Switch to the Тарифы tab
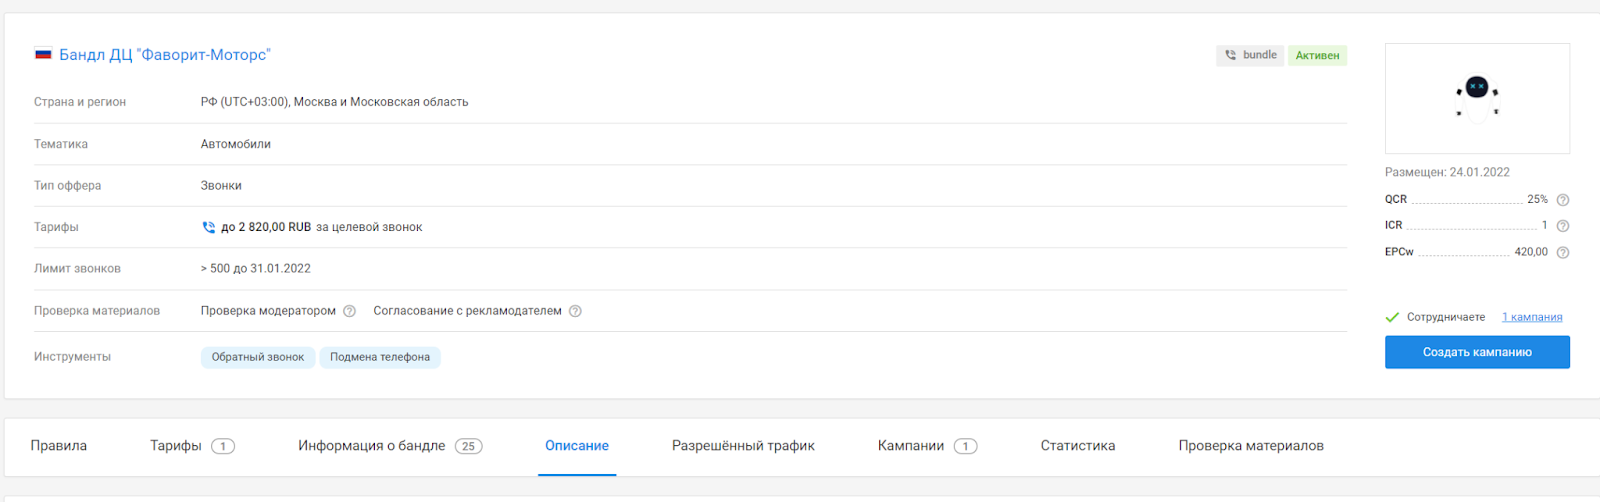 [176, 446]
